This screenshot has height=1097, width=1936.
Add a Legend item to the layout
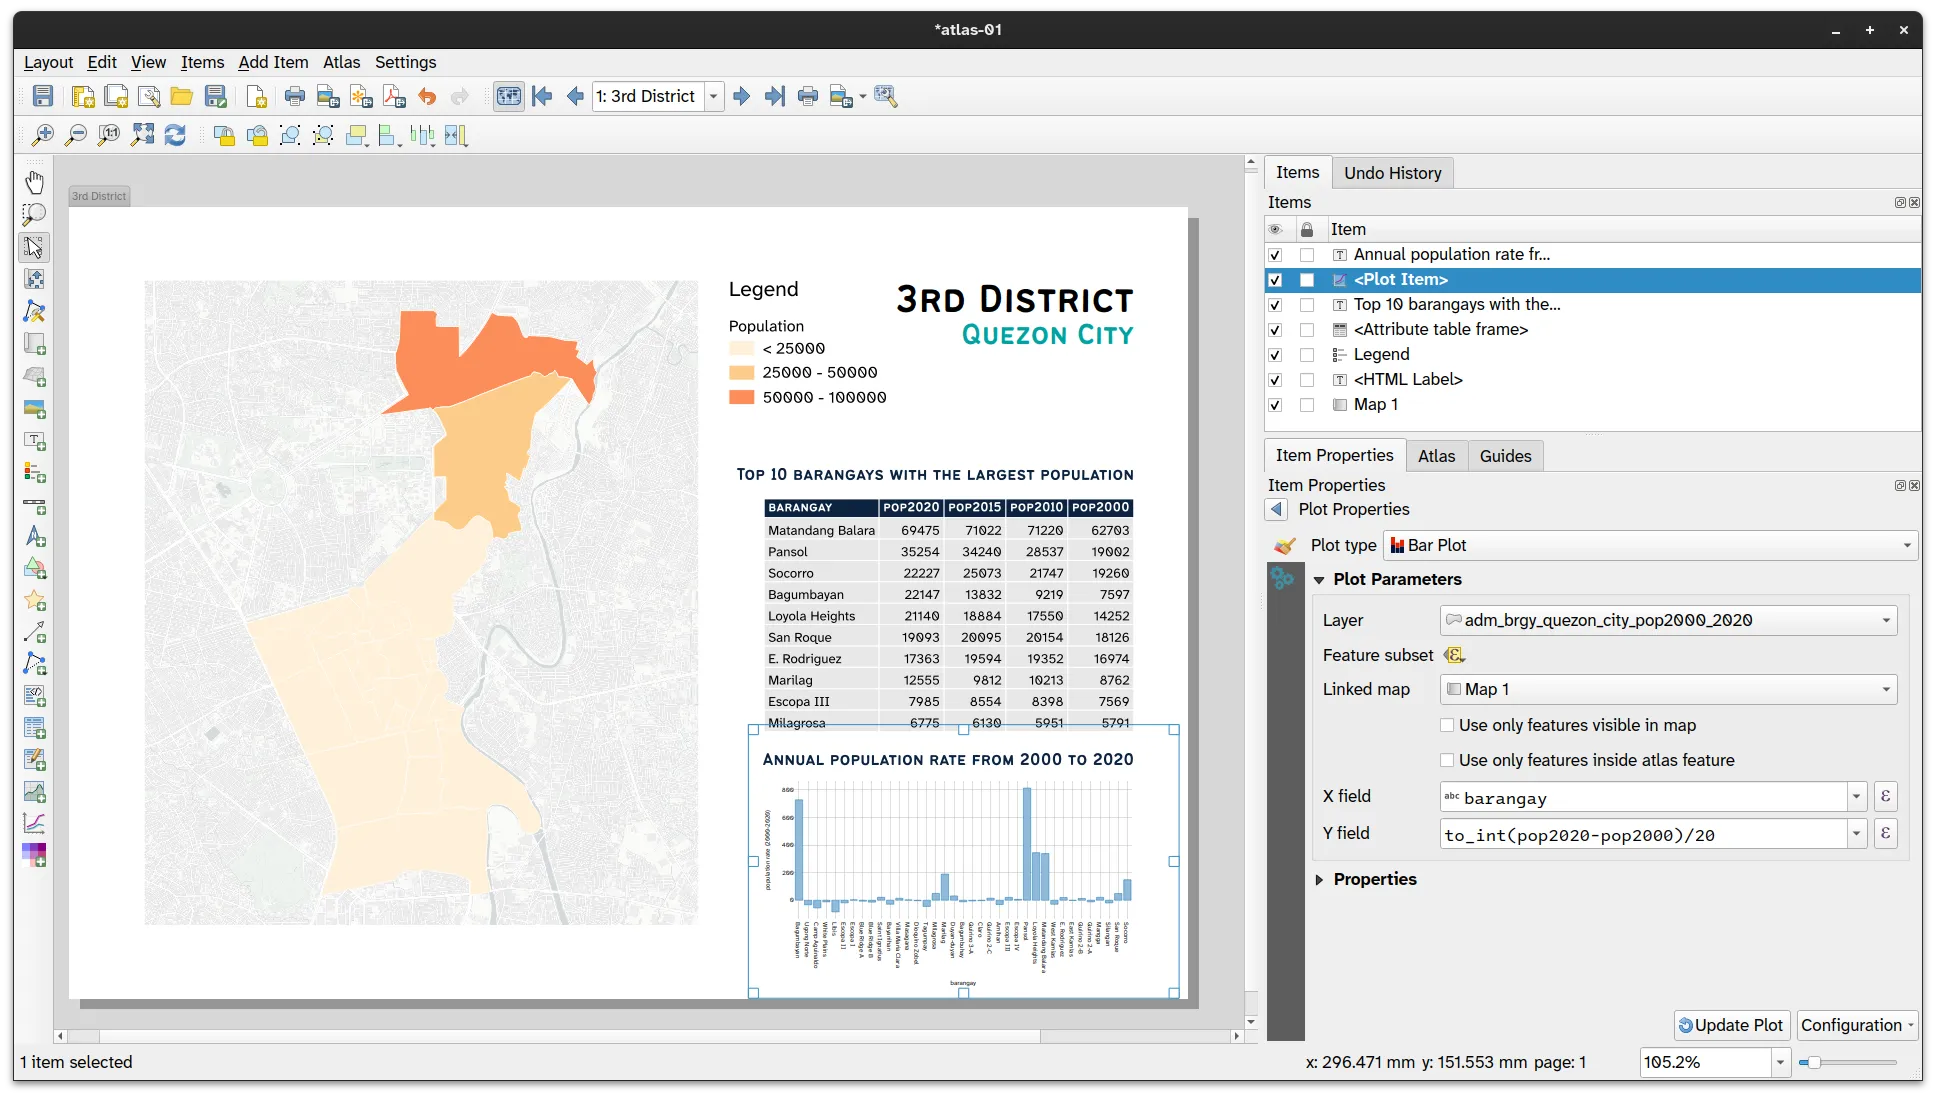35,473
